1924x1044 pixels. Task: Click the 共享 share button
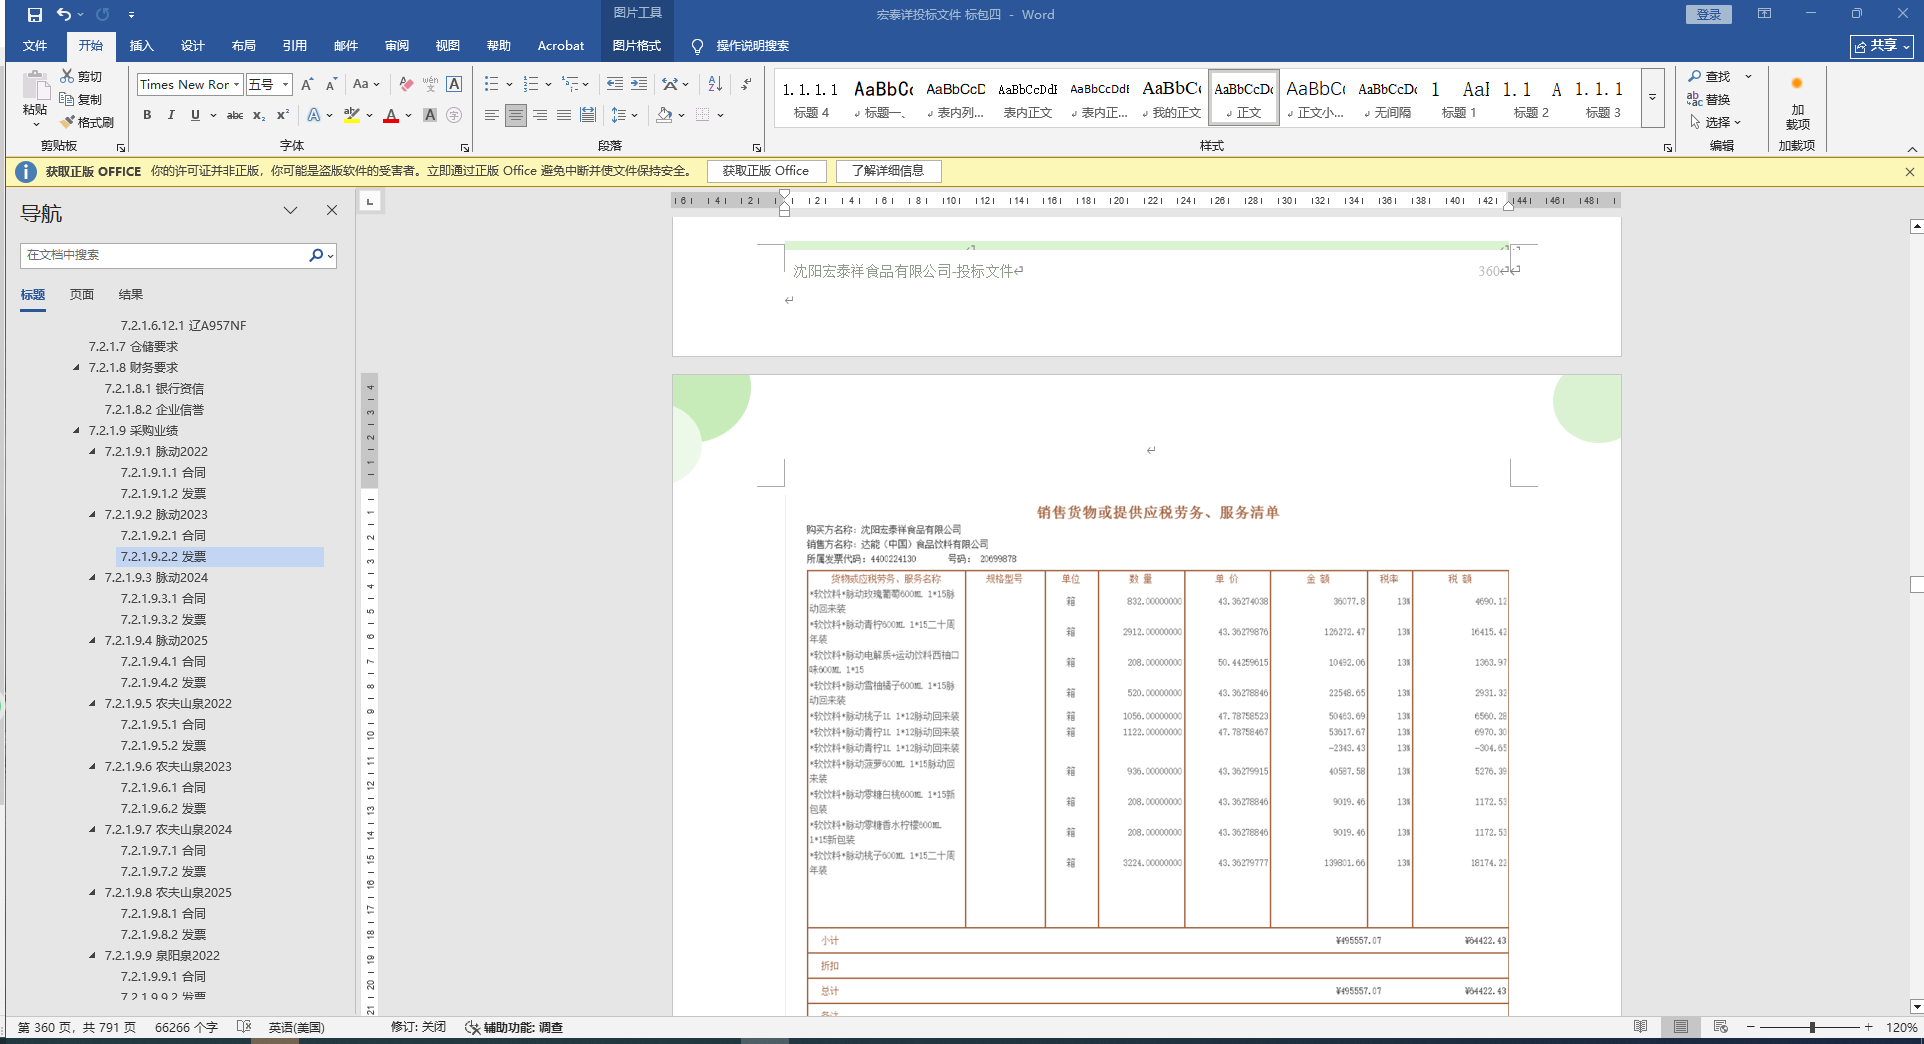coord(1881,46)
